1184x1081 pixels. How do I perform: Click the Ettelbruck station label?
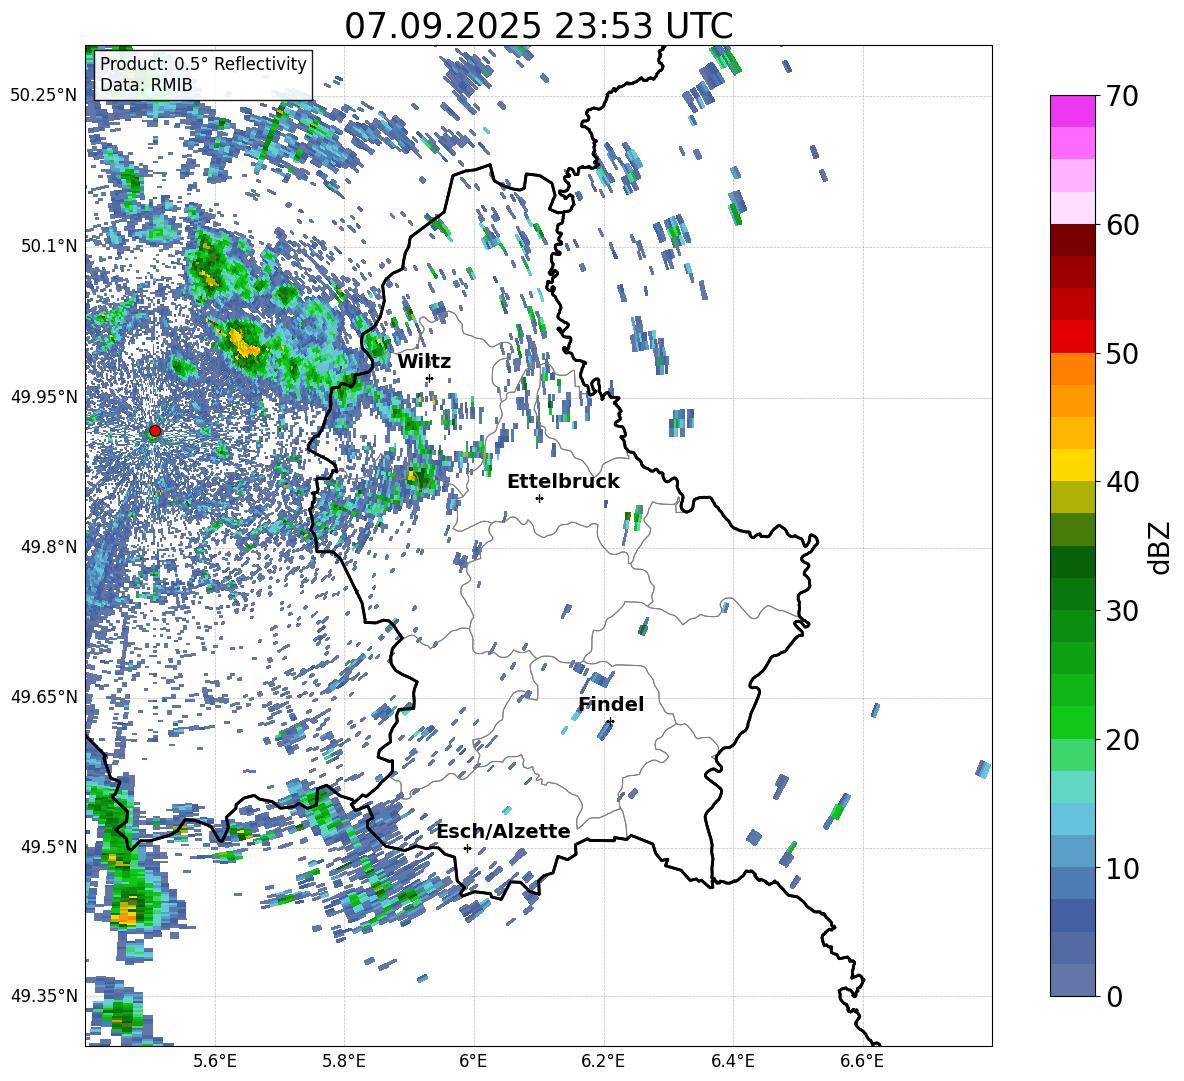[x=563, y=482]
